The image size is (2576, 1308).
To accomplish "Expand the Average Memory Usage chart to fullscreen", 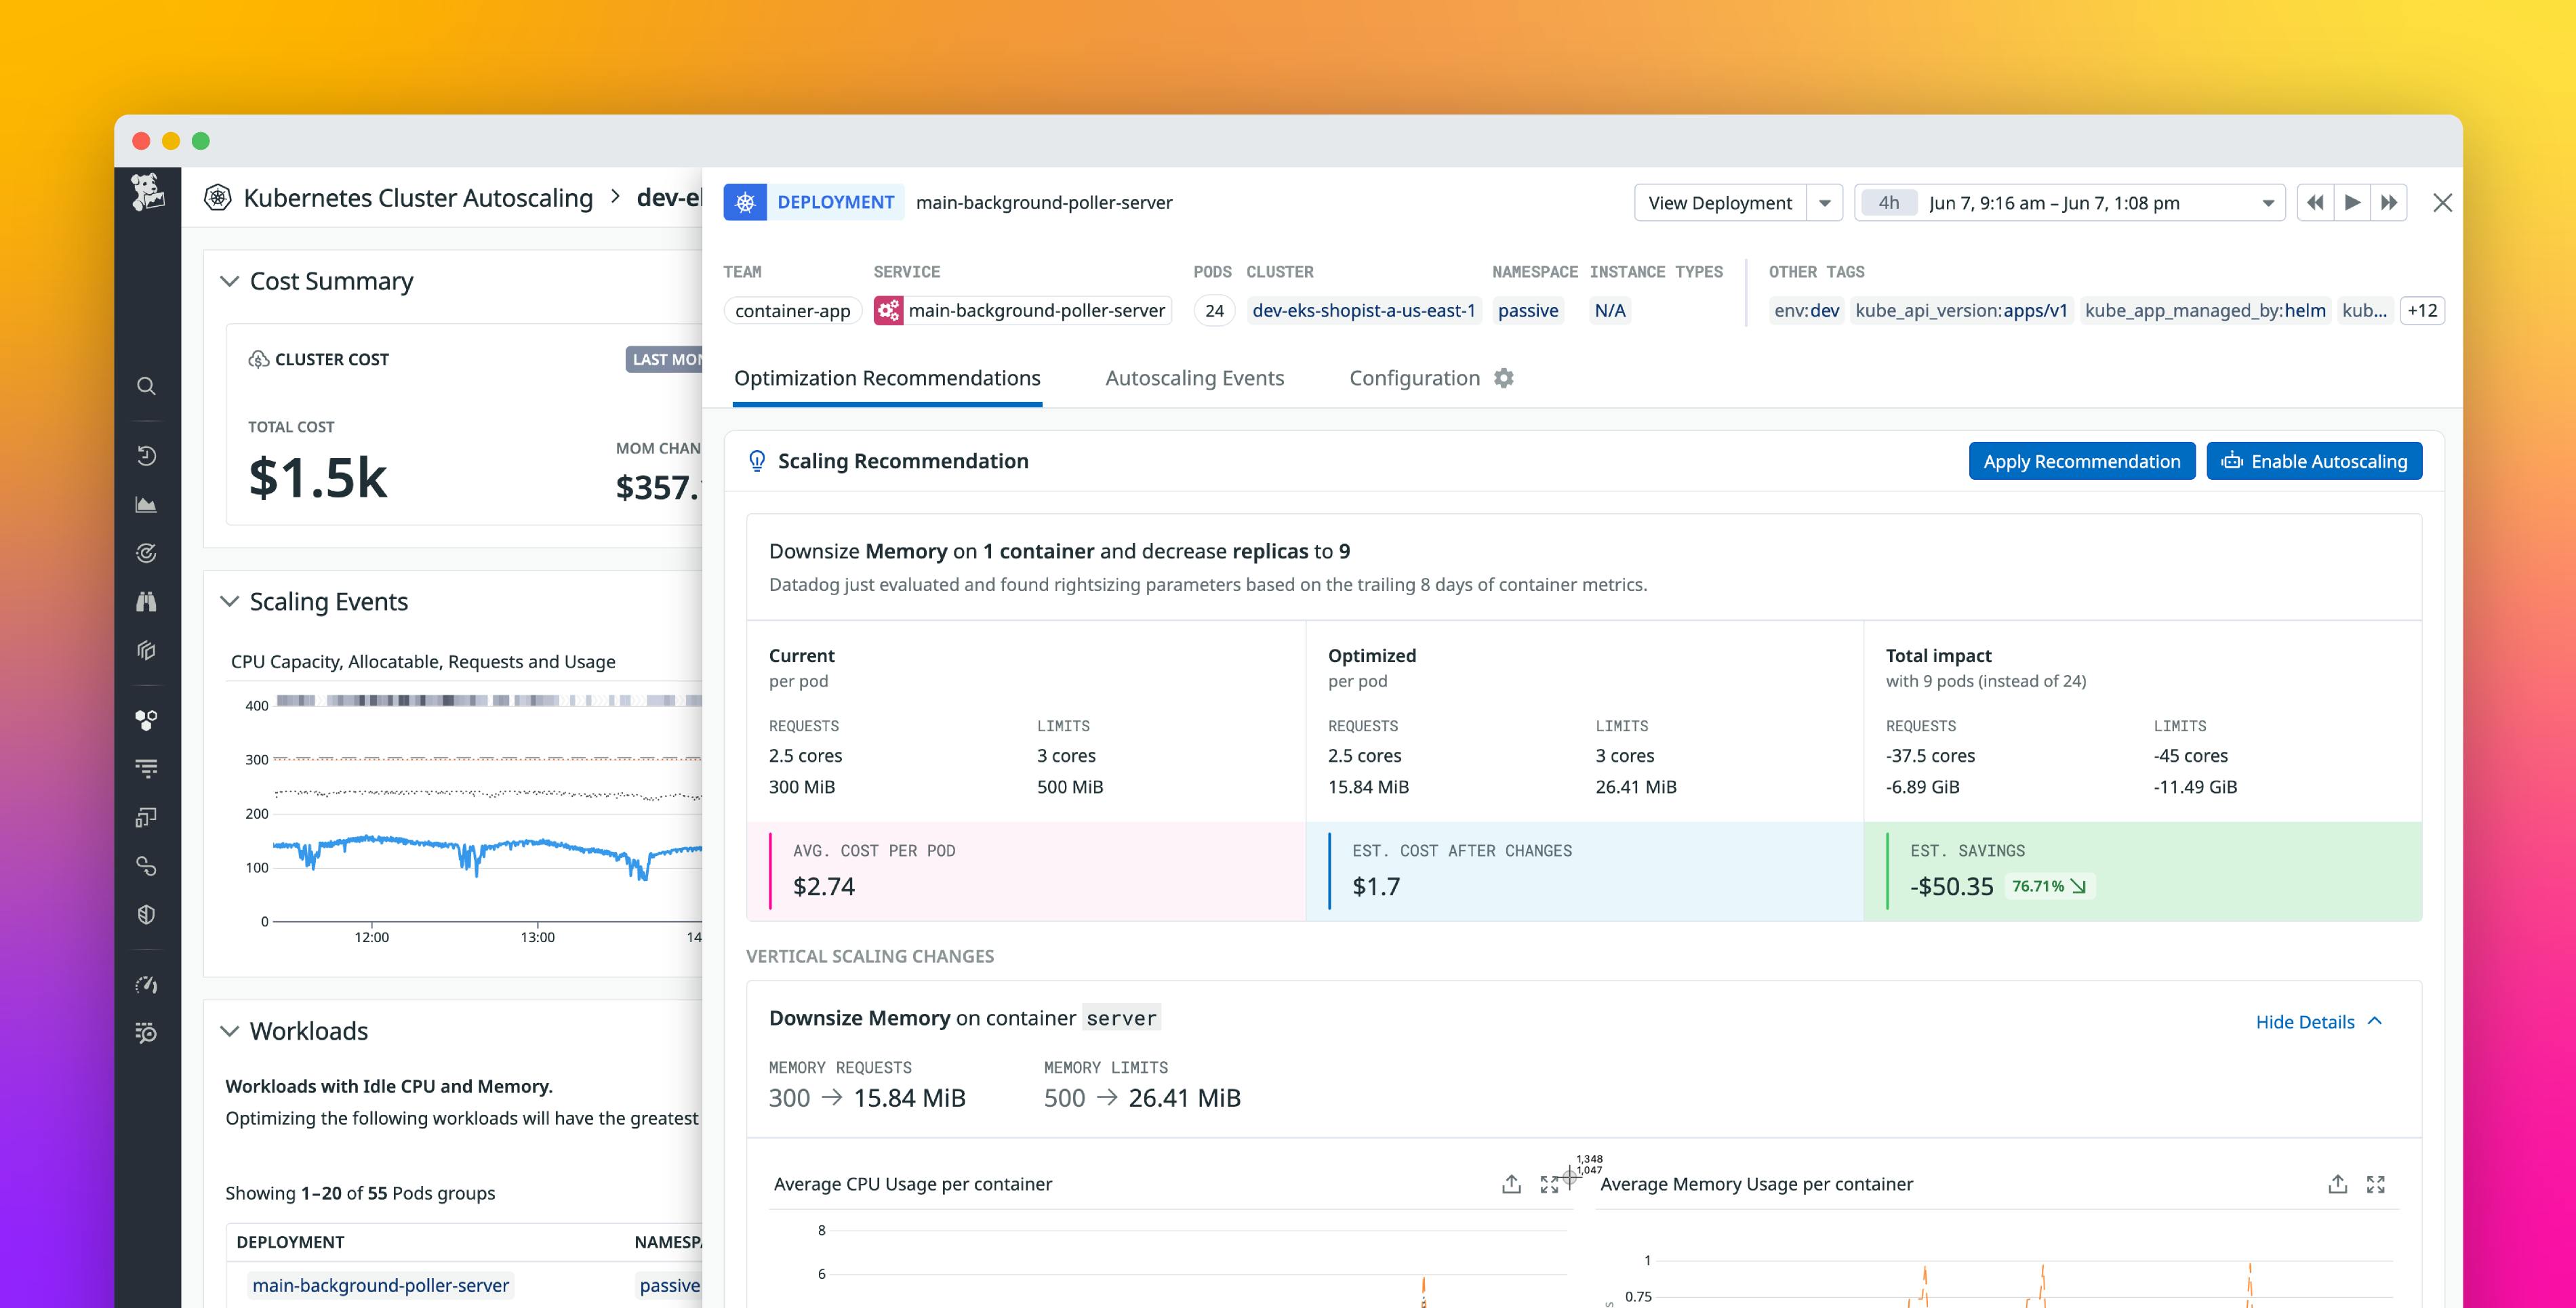I will point(2377,1184).
